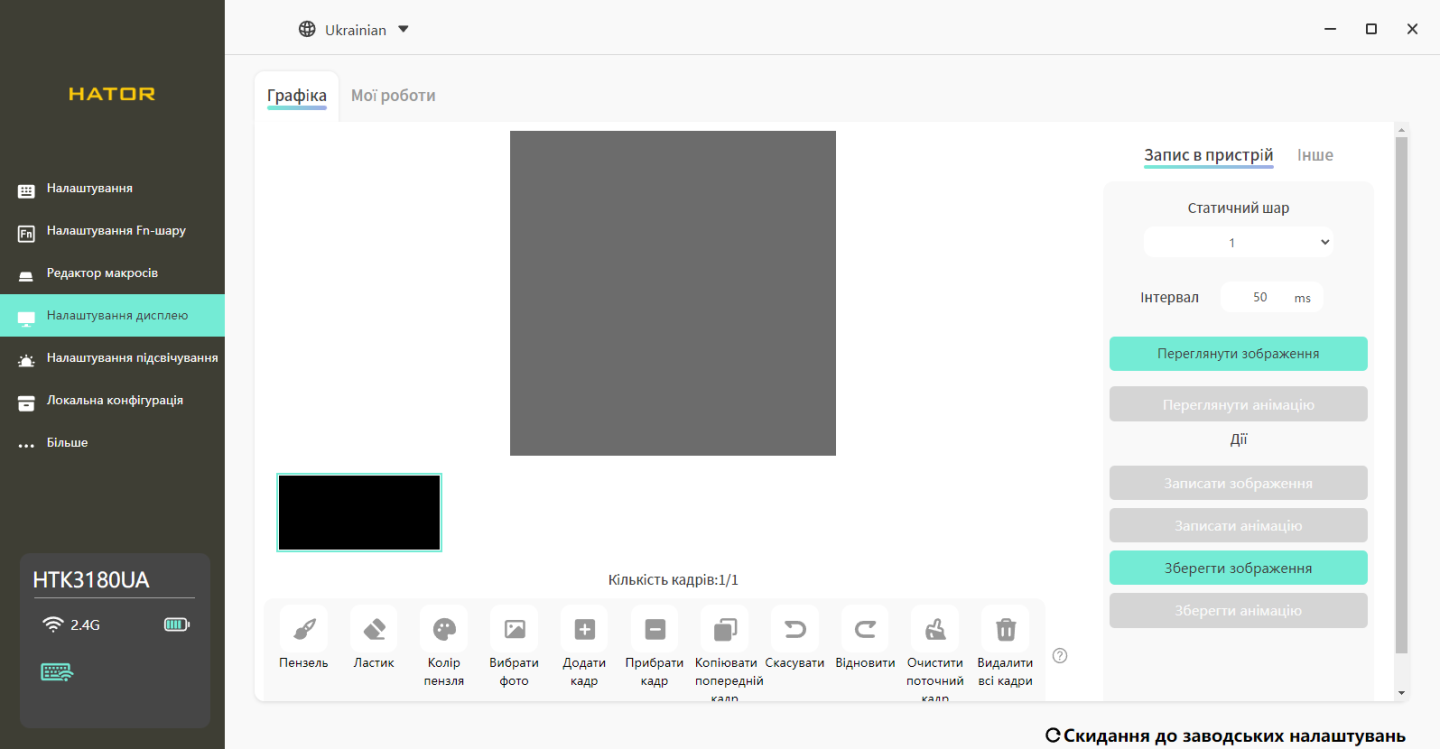Image resolution: width=1440 pixels, height=749 pixels.
Task: Switch to the Інше tab
Action: 1315,156
